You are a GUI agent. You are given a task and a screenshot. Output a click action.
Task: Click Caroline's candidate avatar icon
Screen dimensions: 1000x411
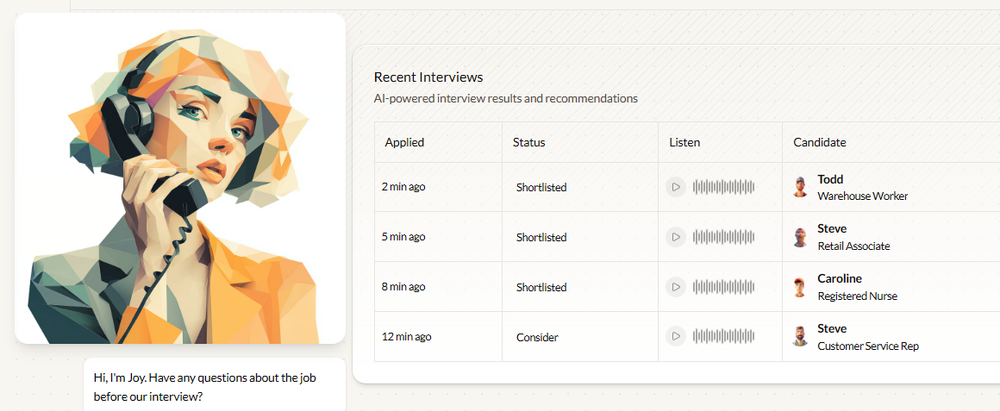[x=800, y=287]
